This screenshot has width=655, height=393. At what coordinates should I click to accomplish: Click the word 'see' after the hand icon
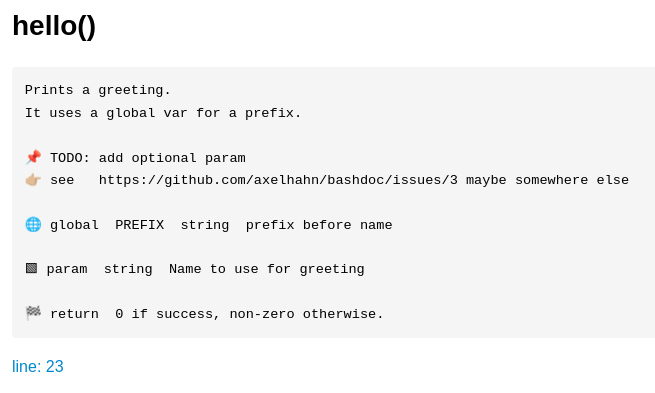[62, 181]
